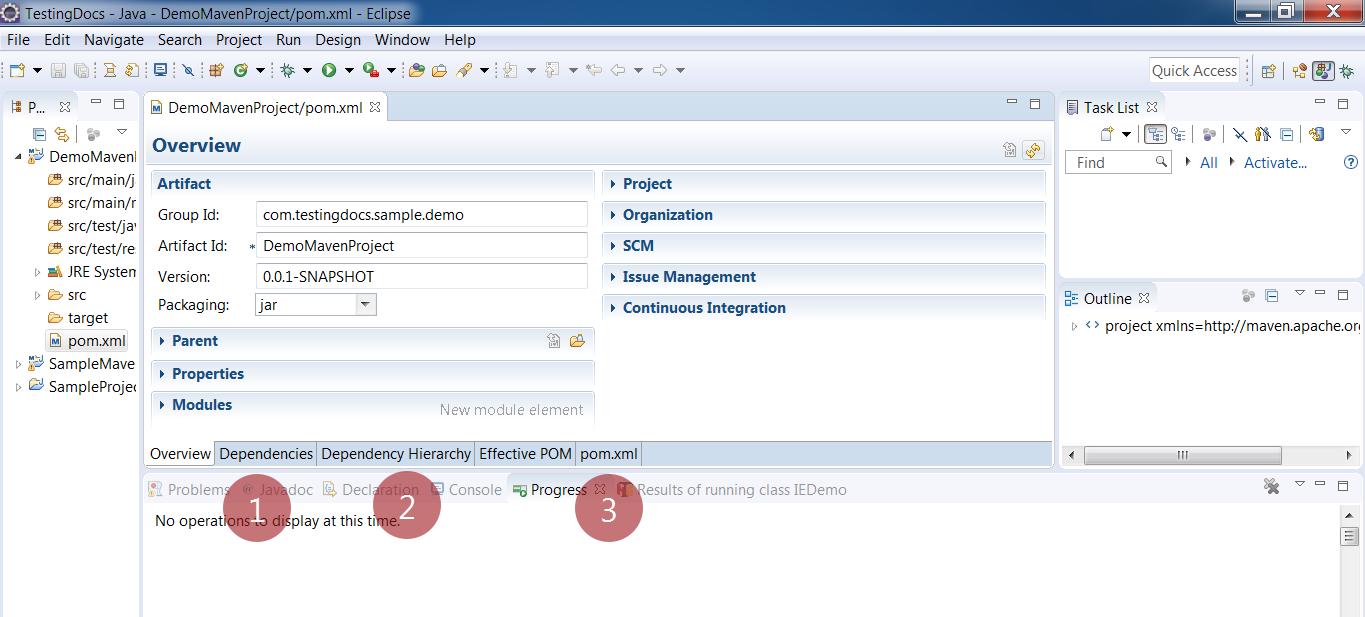Image resolution: width=1365 pixels, height=617 pixels.
Task: Open the pom.xml source tab
Action: (x=609, y=454)
